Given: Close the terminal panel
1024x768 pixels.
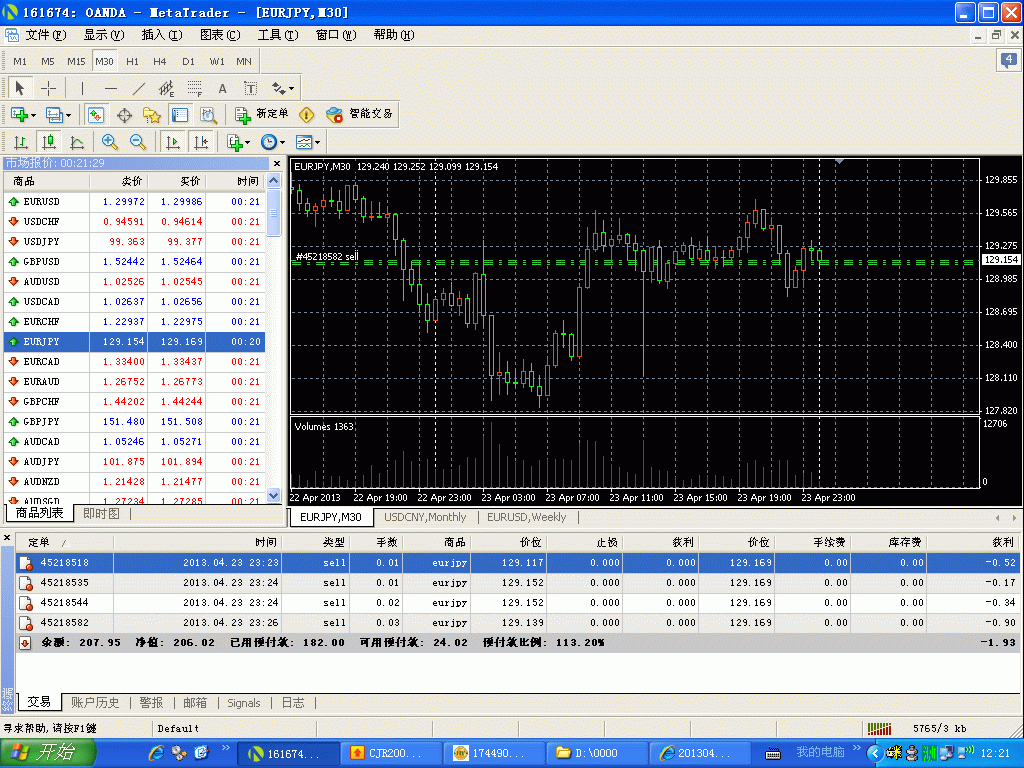Looking at the screenshot, I should [7, 538].
